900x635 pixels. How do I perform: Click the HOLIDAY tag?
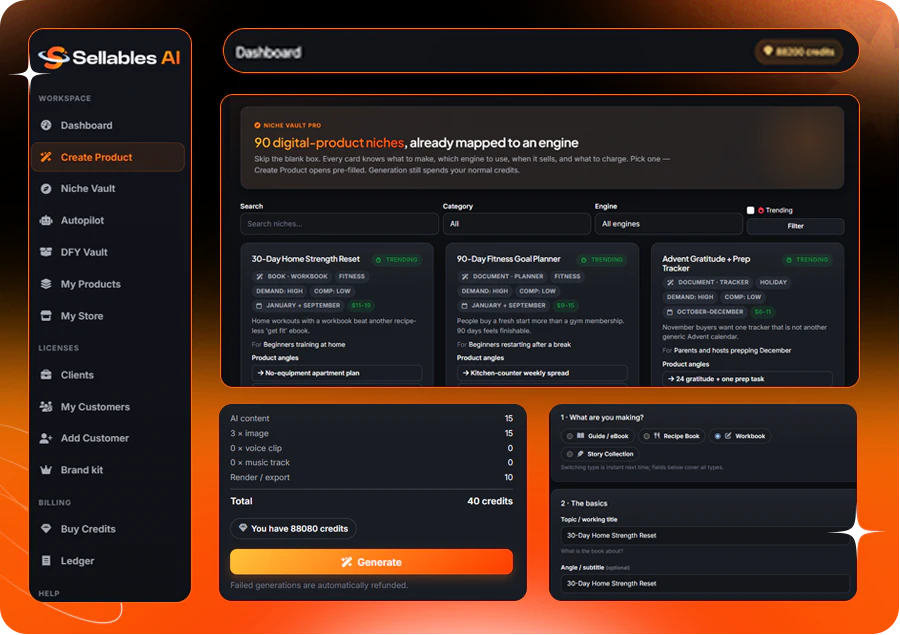[x=773, y=282]
